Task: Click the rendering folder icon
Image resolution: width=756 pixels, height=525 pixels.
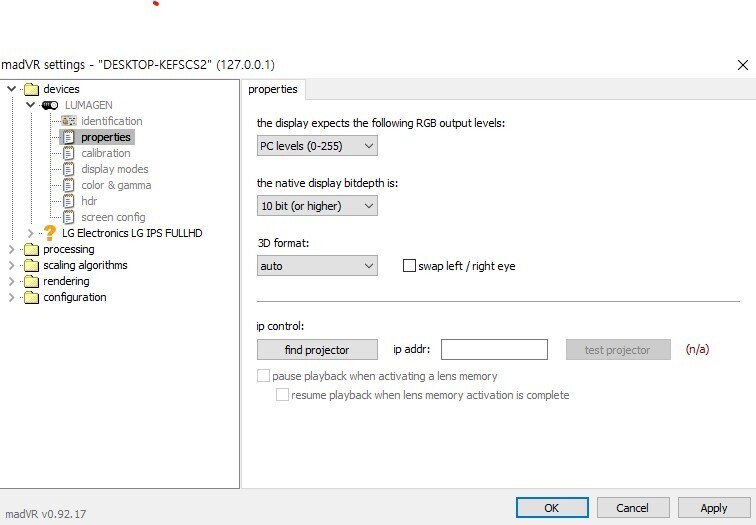Action: point(31,281)
